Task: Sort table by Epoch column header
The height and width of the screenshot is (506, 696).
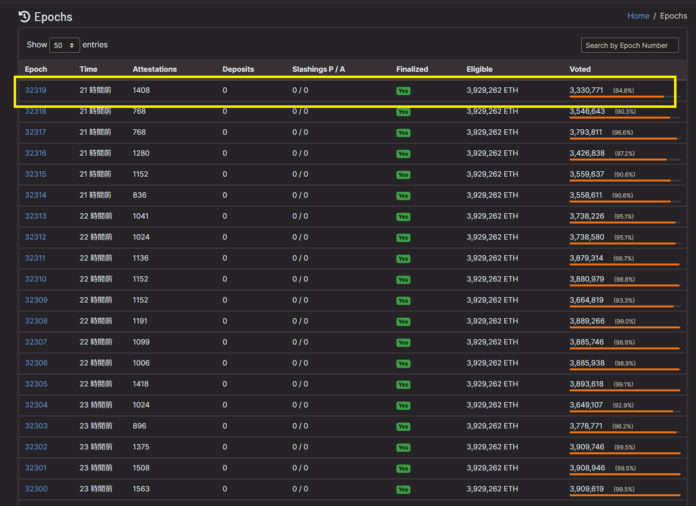Action: pos(36,69)
